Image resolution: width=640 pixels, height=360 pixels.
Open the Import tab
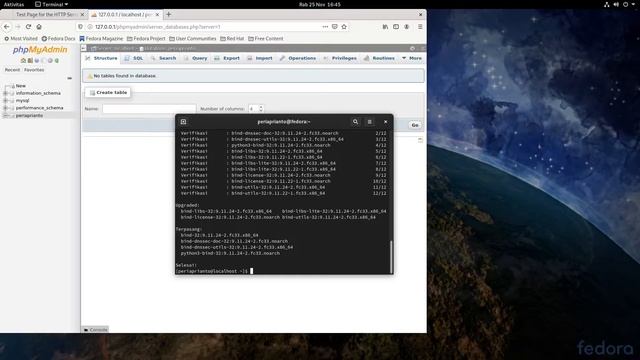click(260, 58)
